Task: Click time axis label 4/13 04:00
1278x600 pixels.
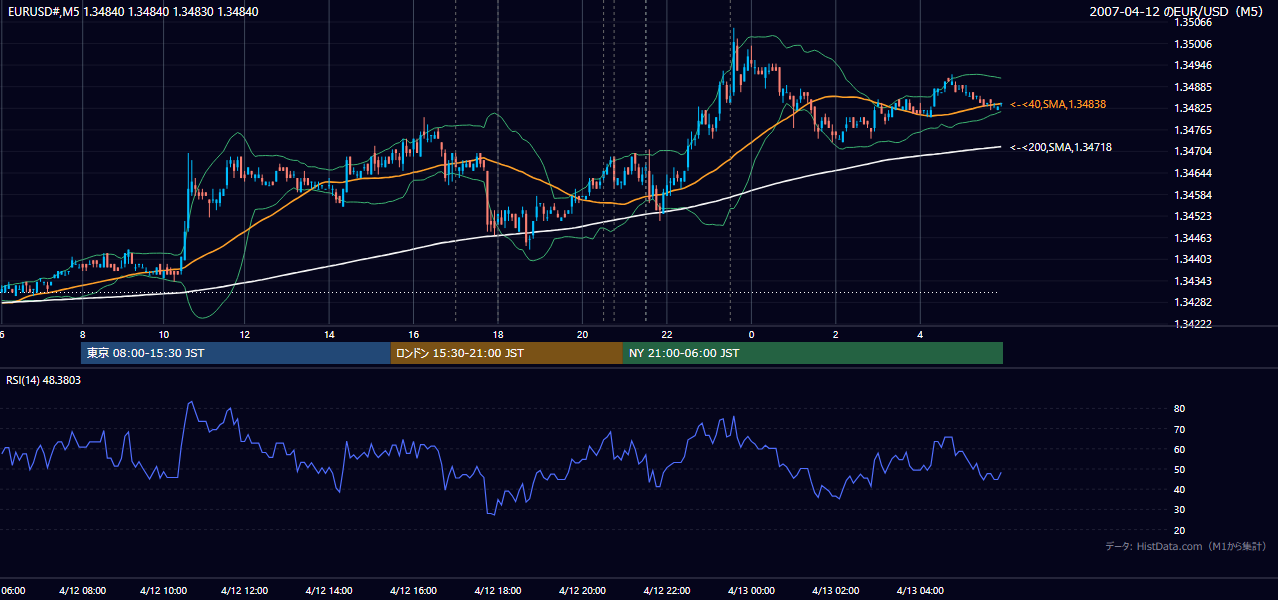Action: pos(921,590)
